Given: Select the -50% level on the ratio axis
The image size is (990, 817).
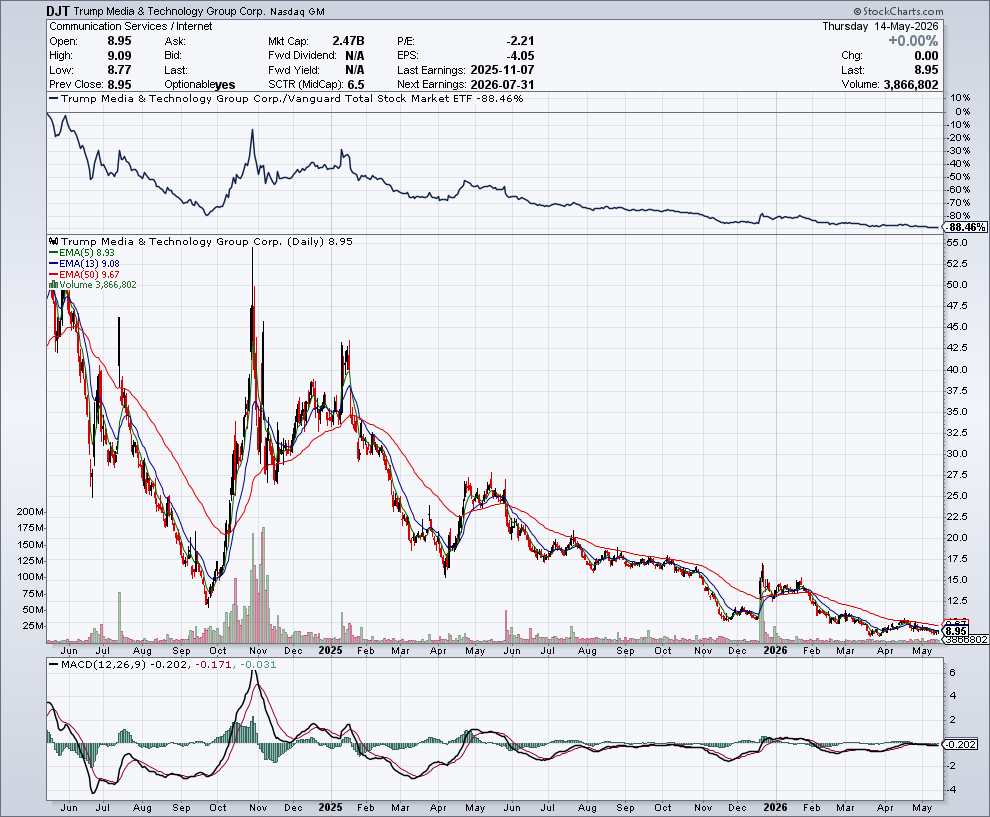Looking at the screenshot, I should (x=958, y=177).
